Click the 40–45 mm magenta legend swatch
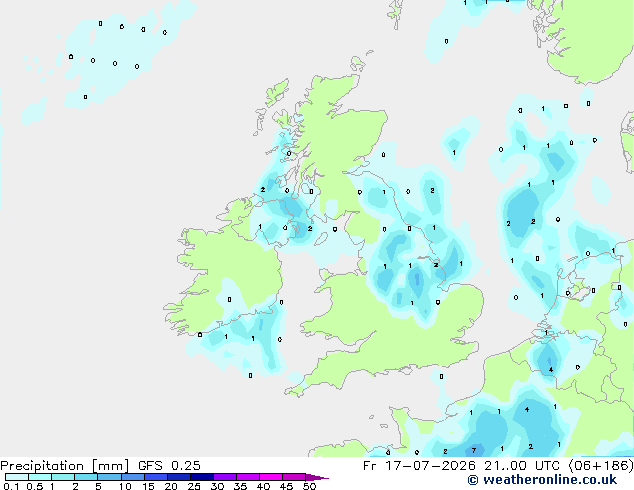 (x=271, y=477)
